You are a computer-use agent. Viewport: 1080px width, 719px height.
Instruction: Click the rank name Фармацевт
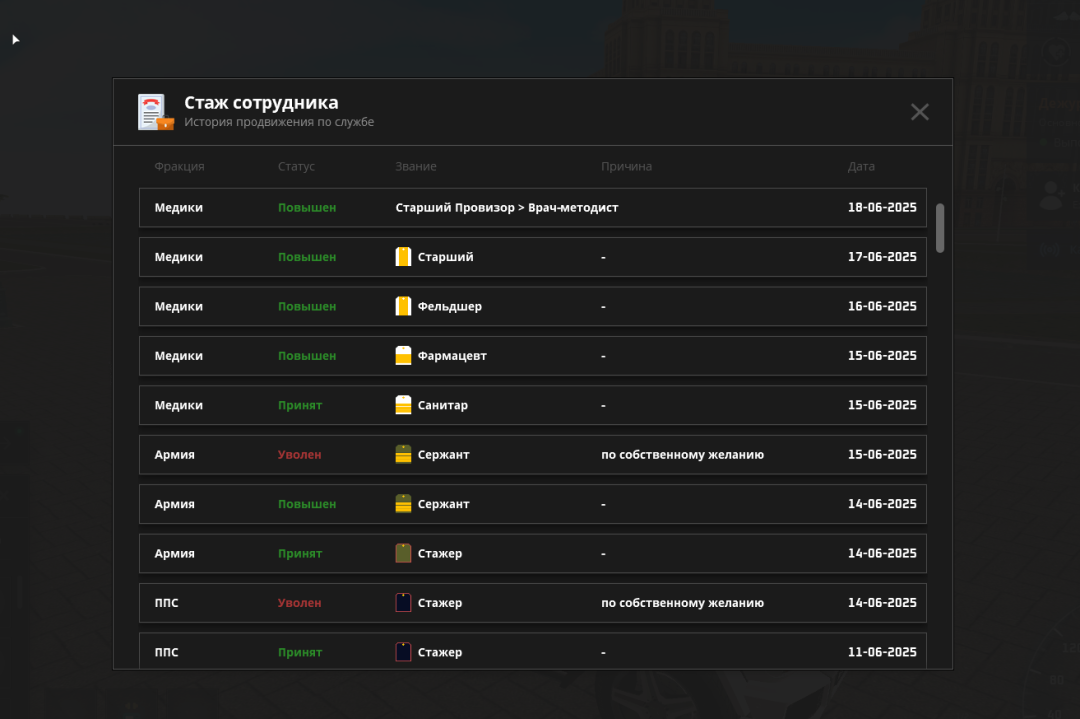(452, 356)
